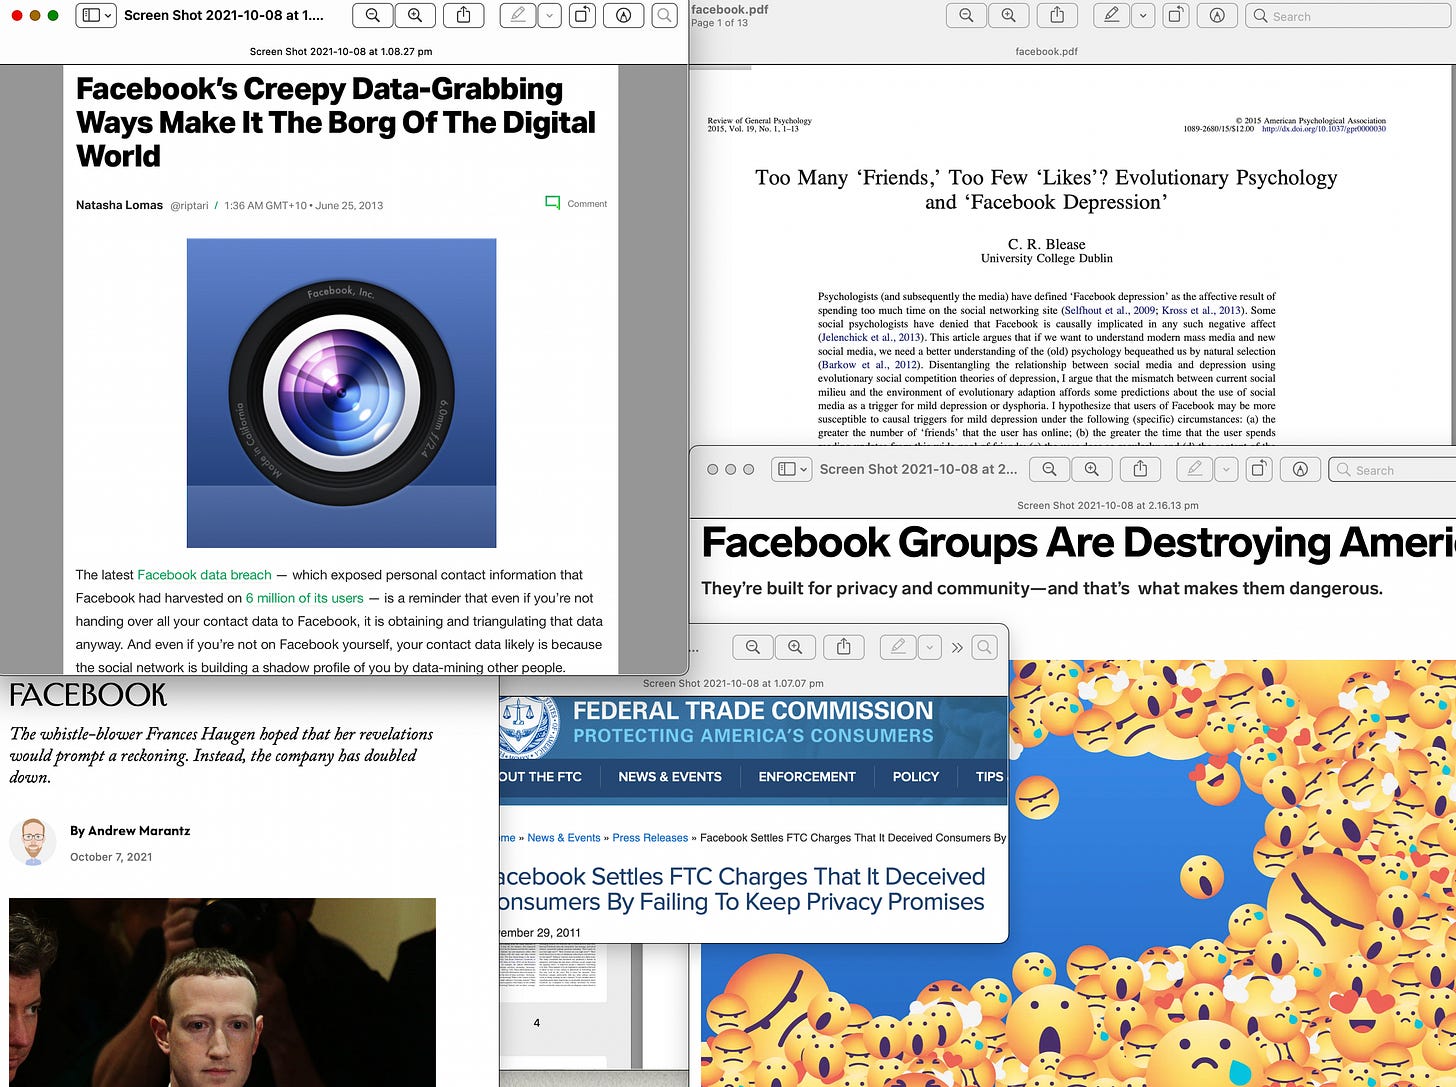The image size is (1456, 1087).
Task: Open the POLICY tab on FTC site
Action: point(916,777)
